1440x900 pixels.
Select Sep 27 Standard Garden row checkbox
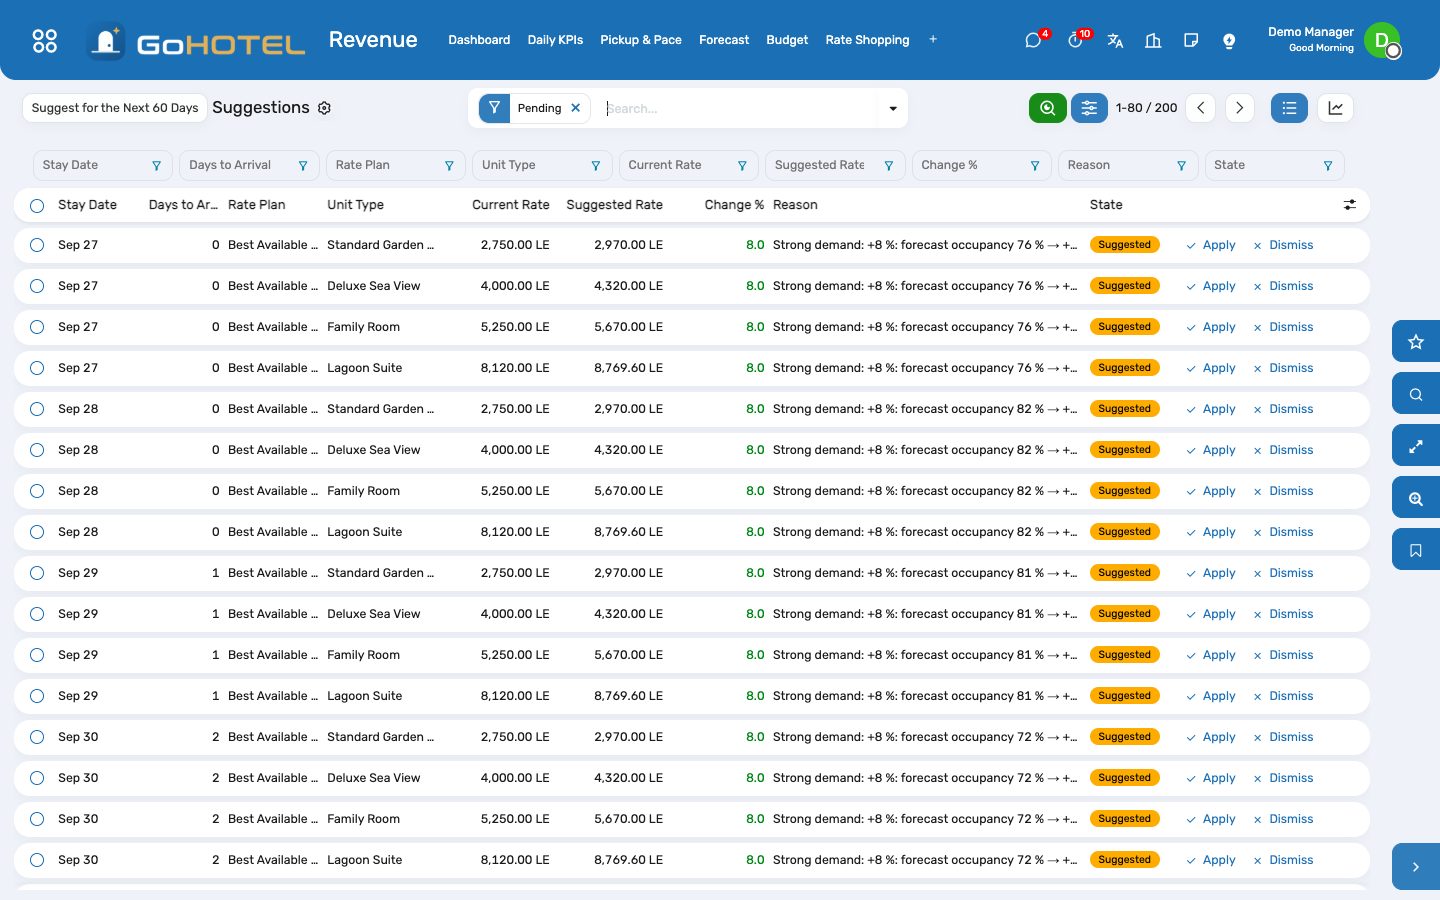click(x=37, y=245)
